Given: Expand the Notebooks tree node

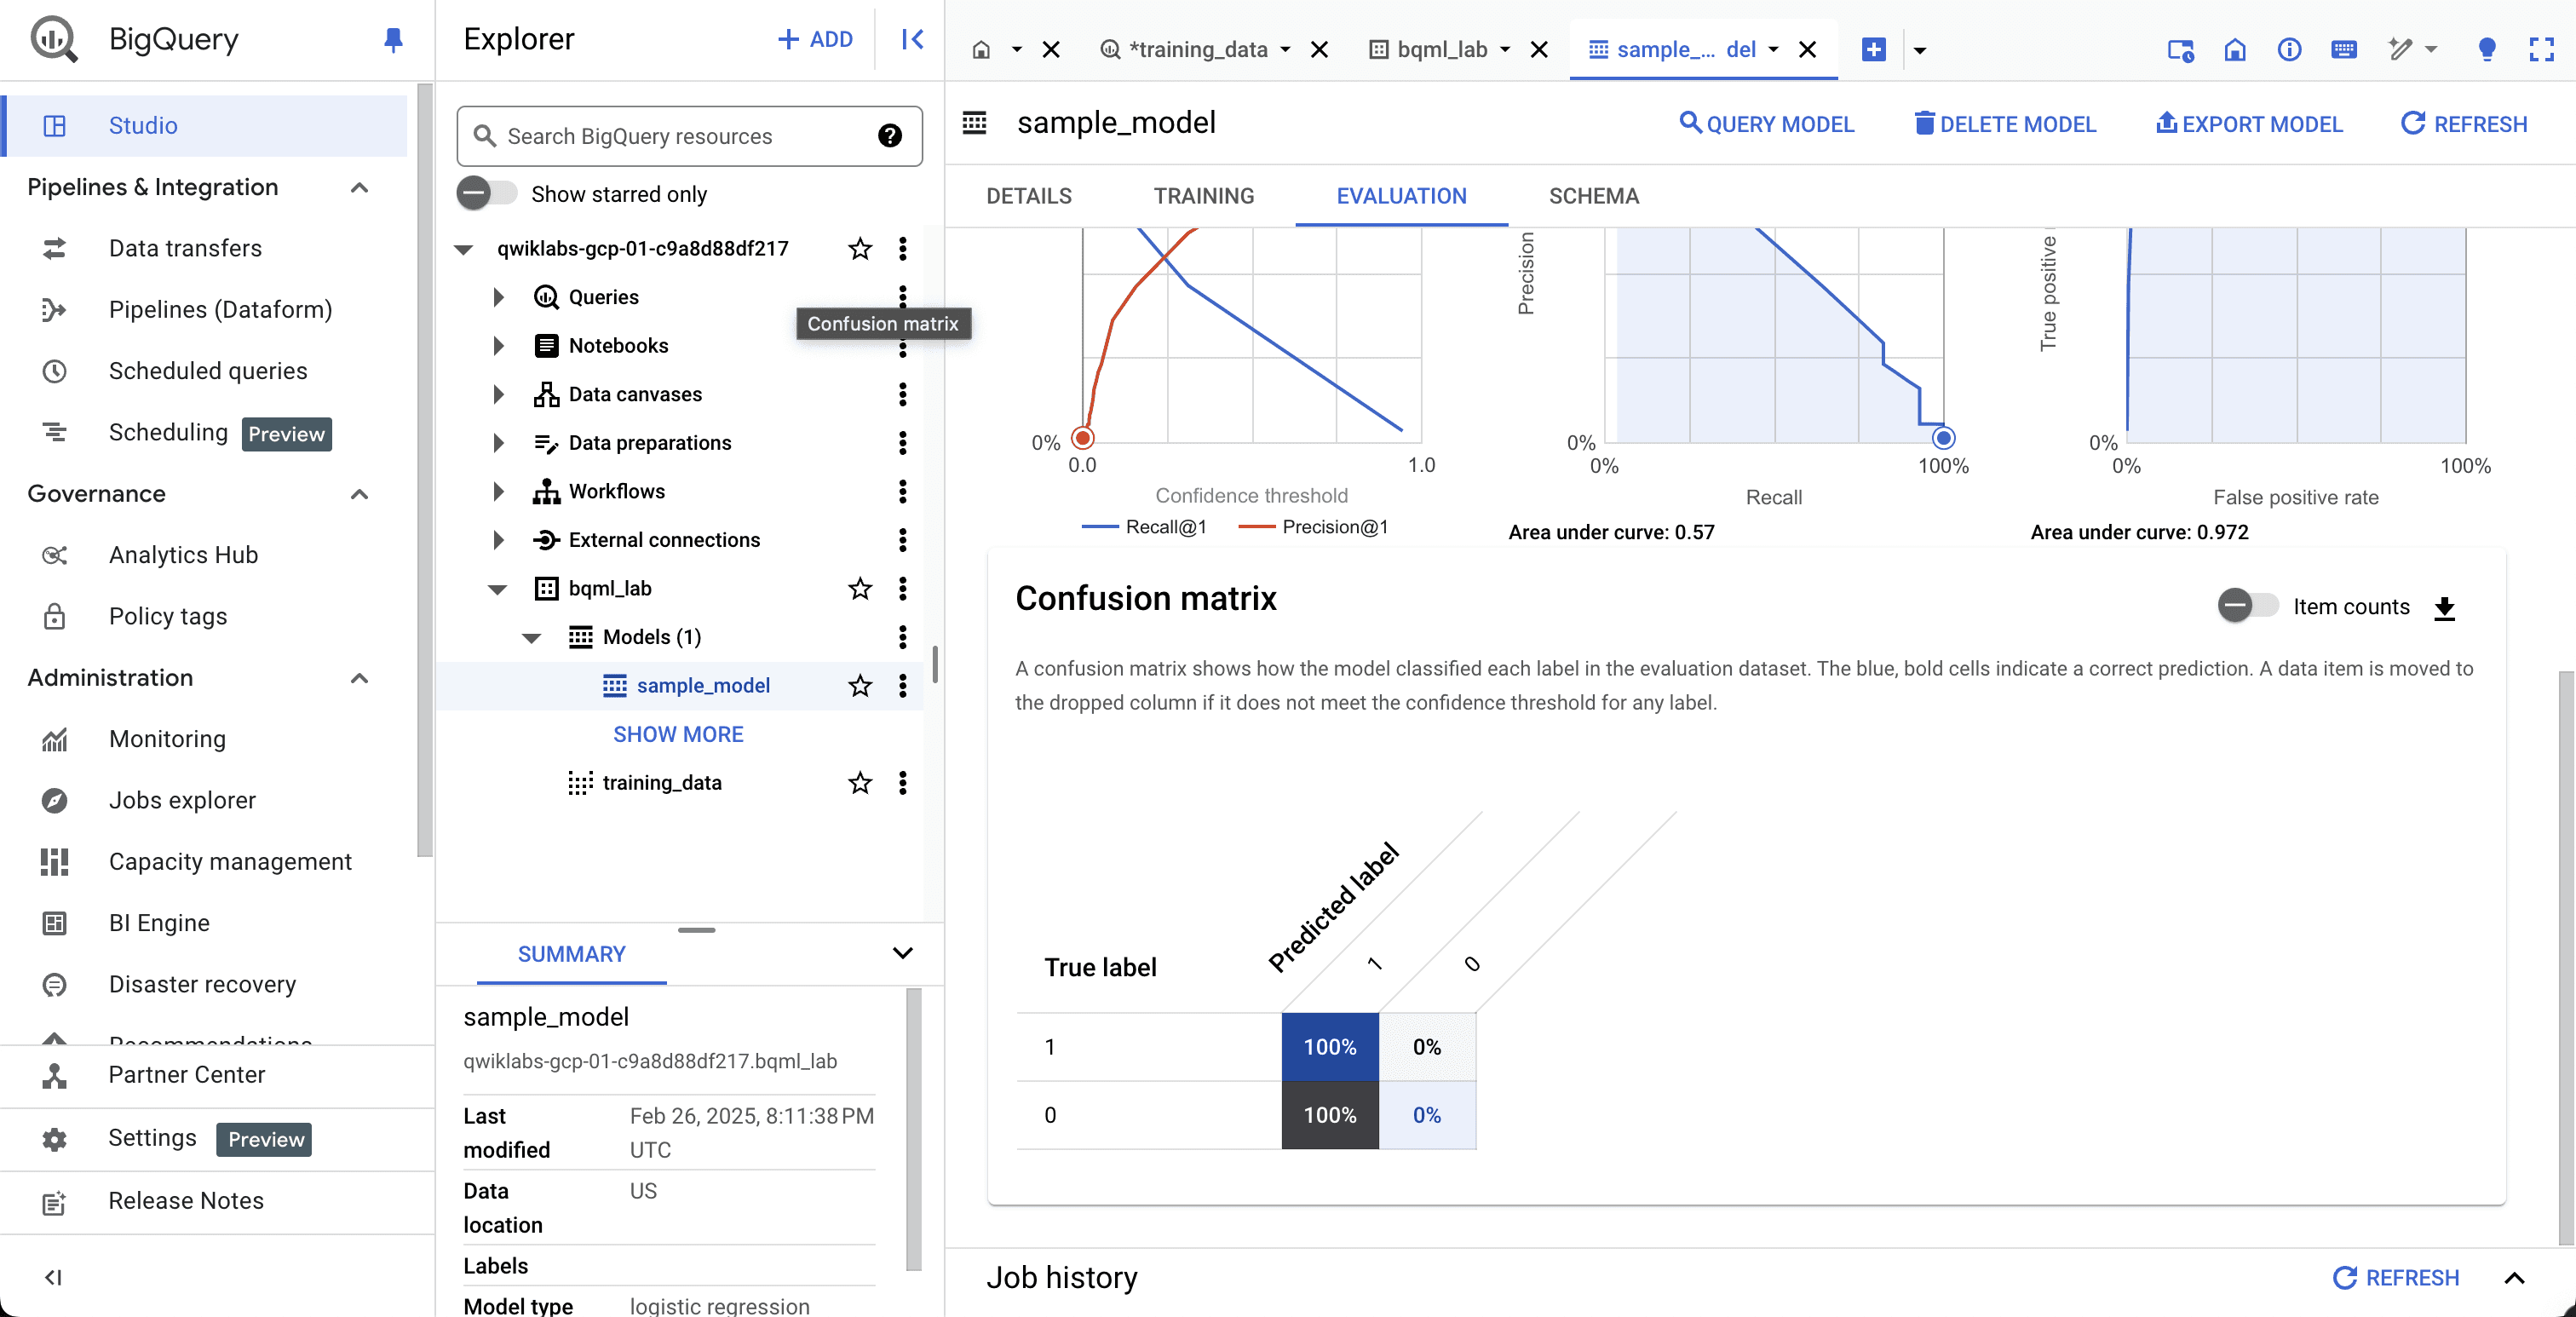Looking at the screenshot, I should 498,345.
